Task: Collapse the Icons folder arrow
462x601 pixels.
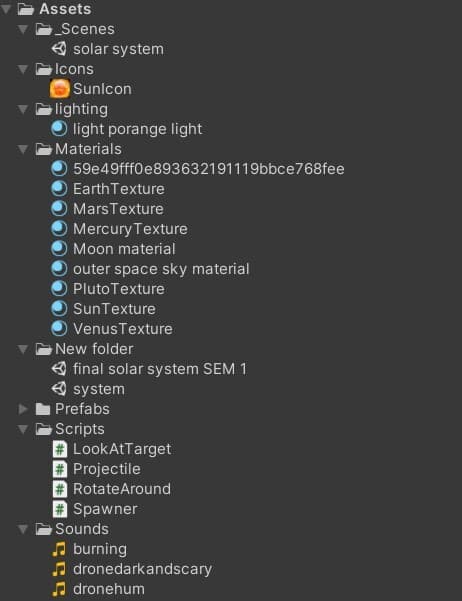Action: pyautogui.click(x=23, y=69)
